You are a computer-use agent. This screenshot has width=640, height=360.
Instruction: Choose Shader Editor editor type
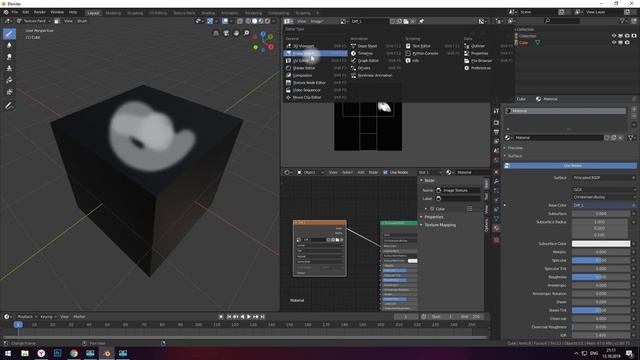(x=315, y=68)
